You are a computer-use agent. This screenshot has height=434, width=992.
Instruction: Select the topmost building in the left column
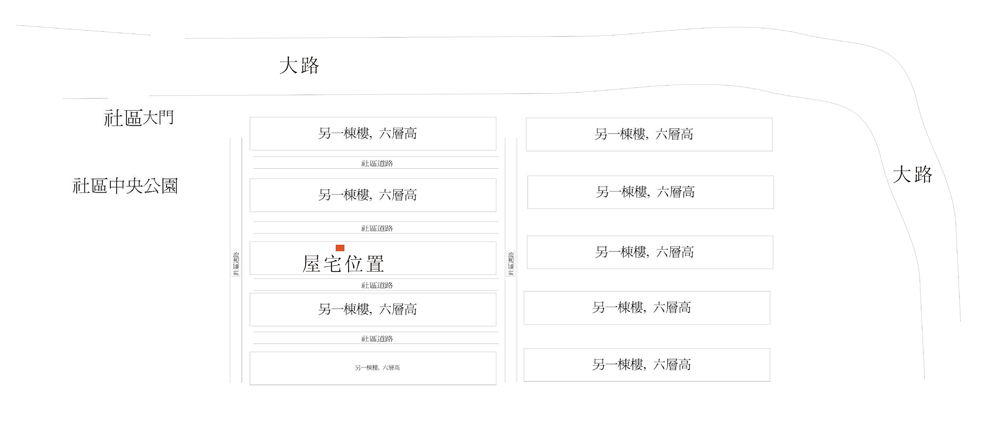click(372, 134)
